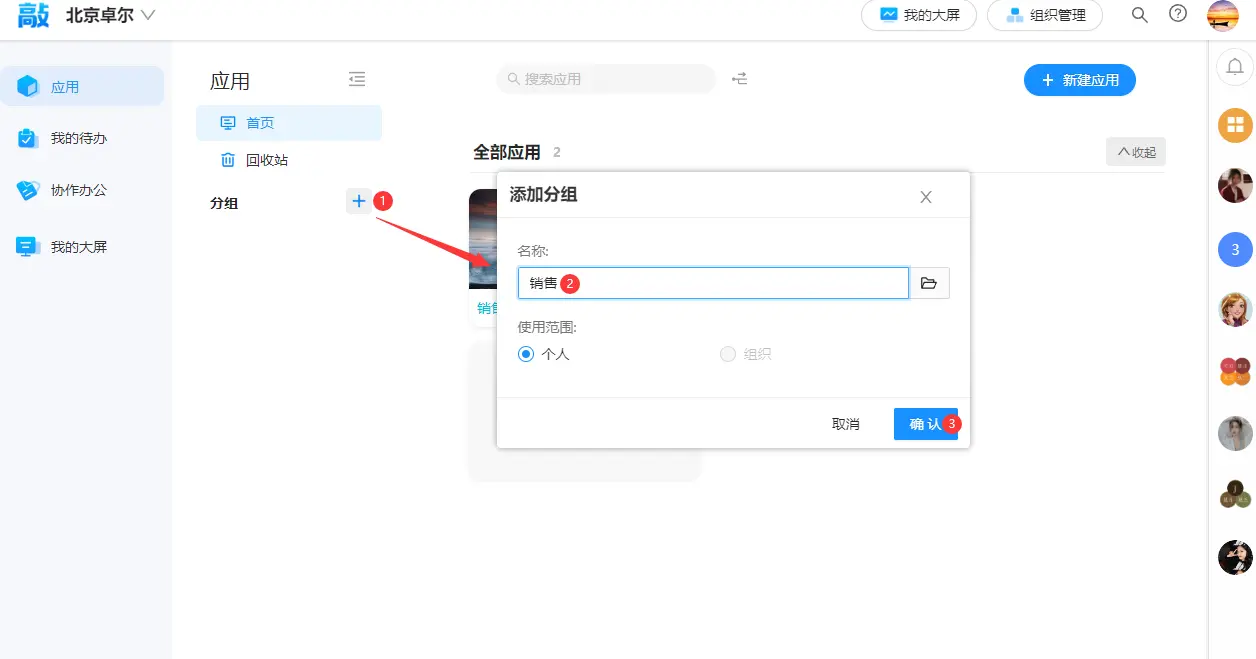Click the 新建应用 button
Viewport: 1256px width, 659px height.
point(1080,80)
